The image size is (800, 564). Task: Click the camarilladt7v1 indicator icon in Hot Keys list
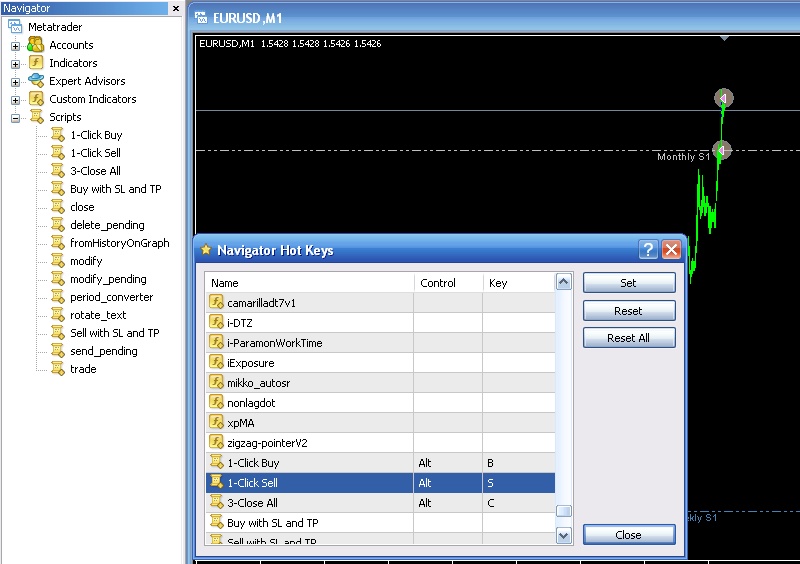[216, 302]
